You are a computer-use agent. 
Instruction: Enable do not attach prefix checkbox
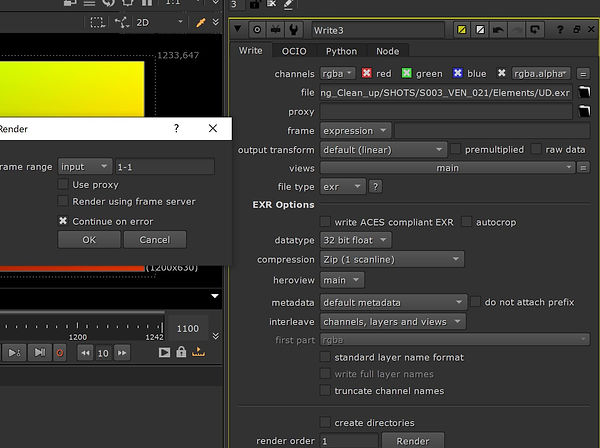475,301
